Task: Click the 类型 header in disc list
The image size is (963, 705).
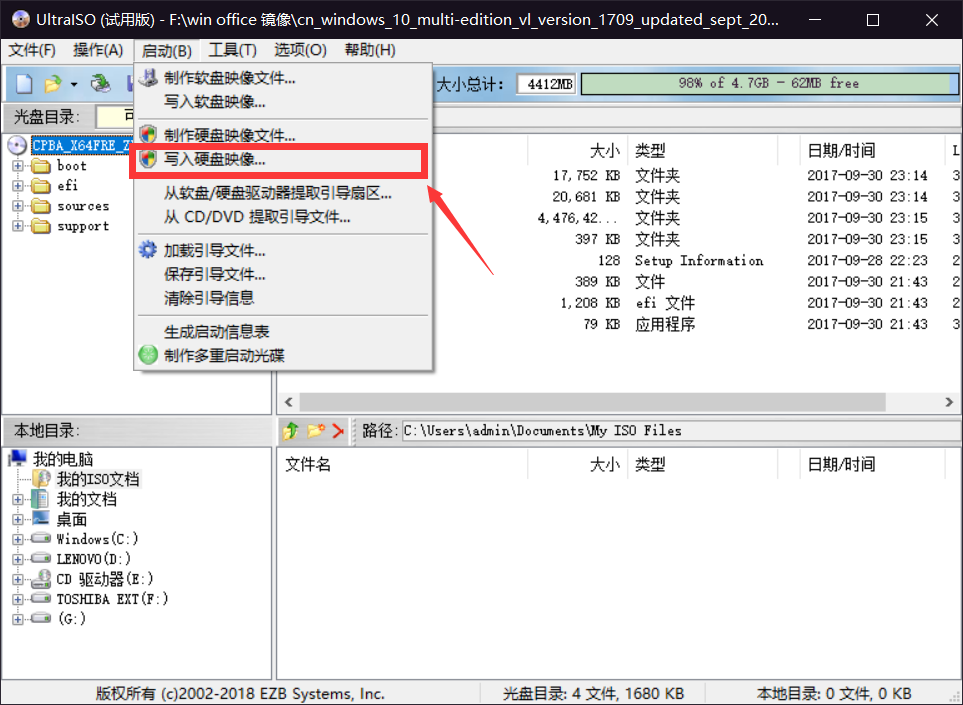Action: (x=702, y=150)
